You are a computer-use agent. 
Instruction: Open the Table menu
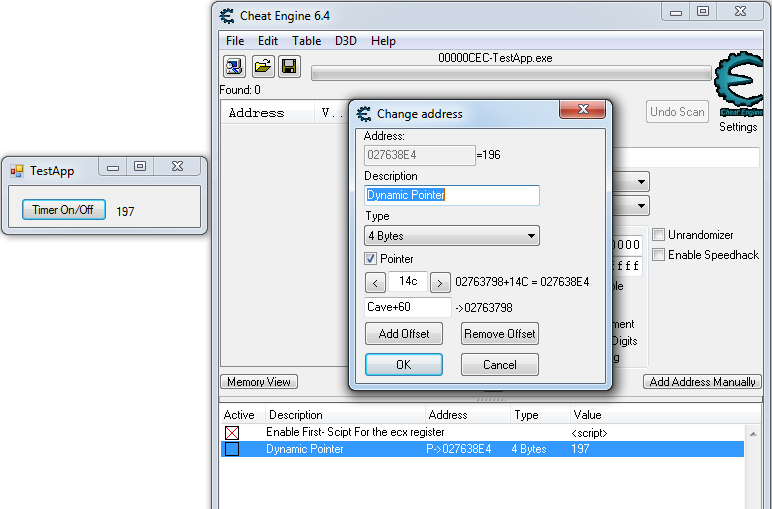pyautogui.click(x=306, y=41)
